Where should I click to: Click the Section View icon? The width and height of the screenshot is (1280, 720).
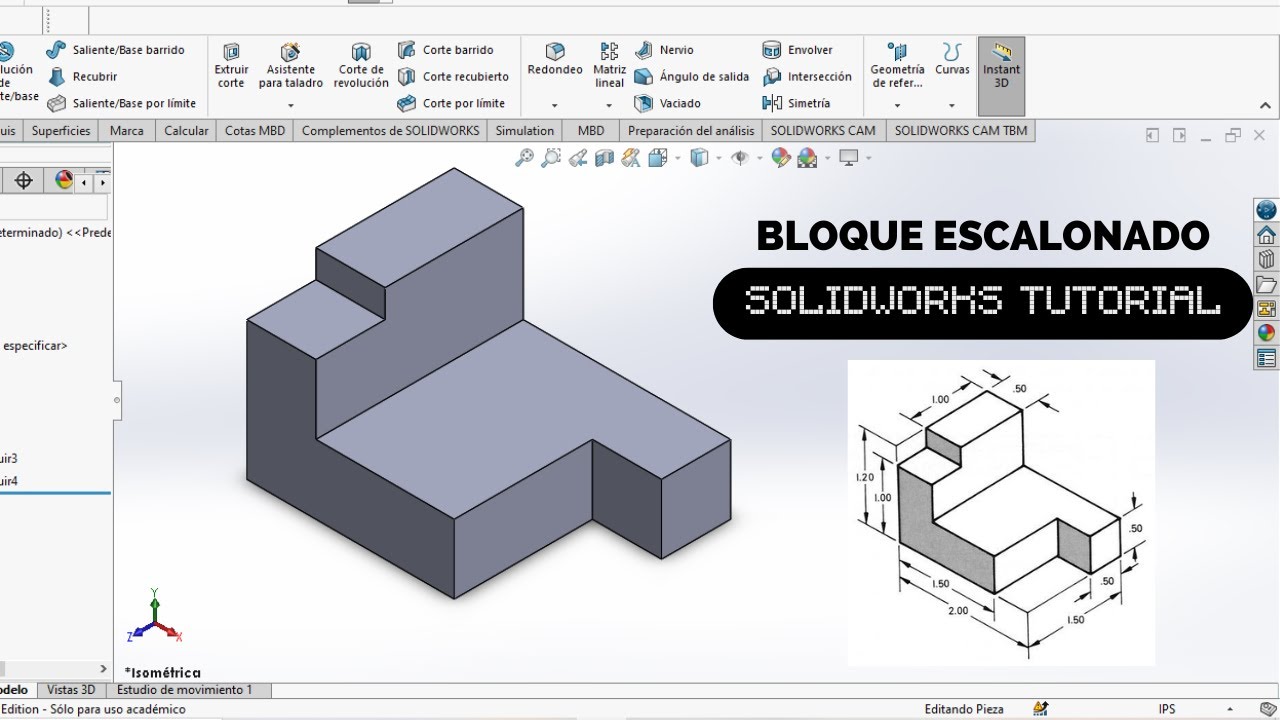click(x=604, y=158)
